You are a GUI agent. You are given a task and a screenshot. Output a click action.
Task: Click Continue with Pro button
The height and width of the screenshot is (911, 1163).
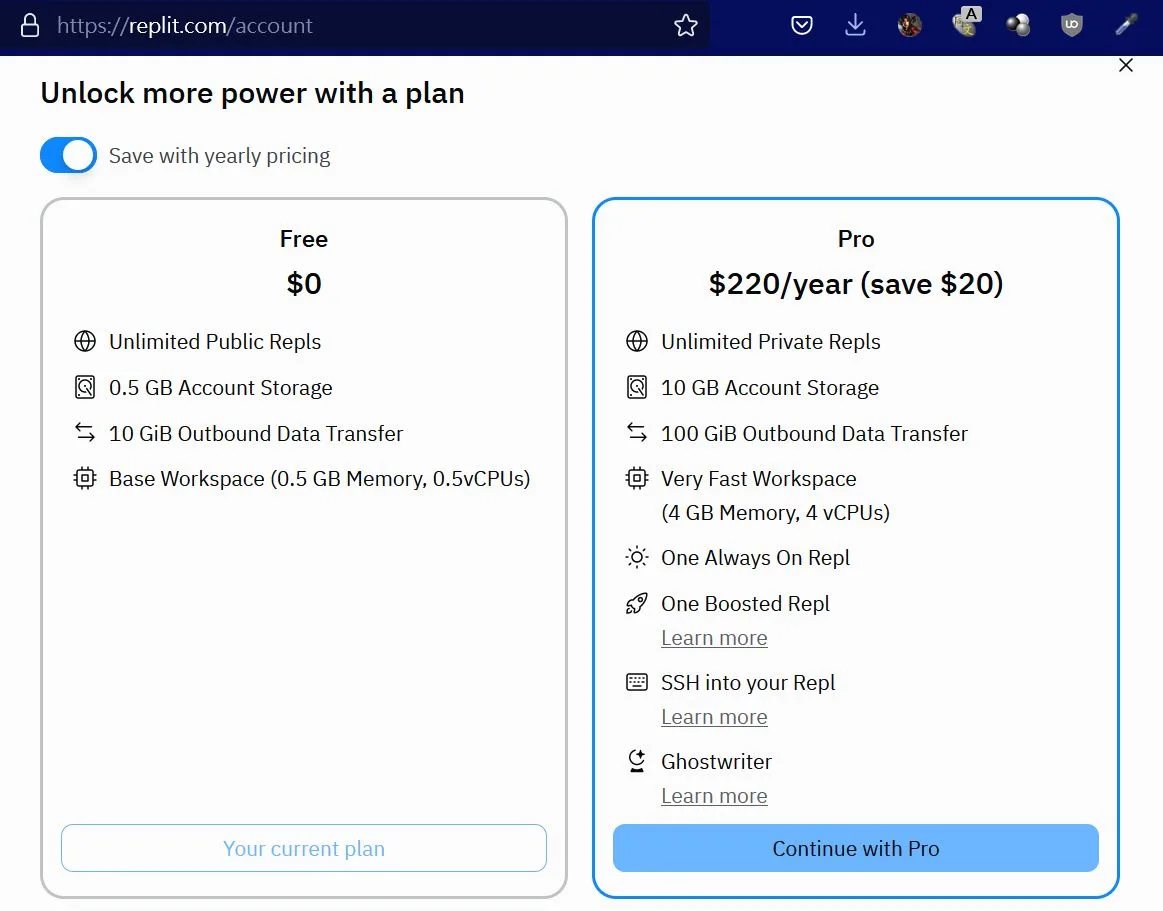(x=855, y=848)
